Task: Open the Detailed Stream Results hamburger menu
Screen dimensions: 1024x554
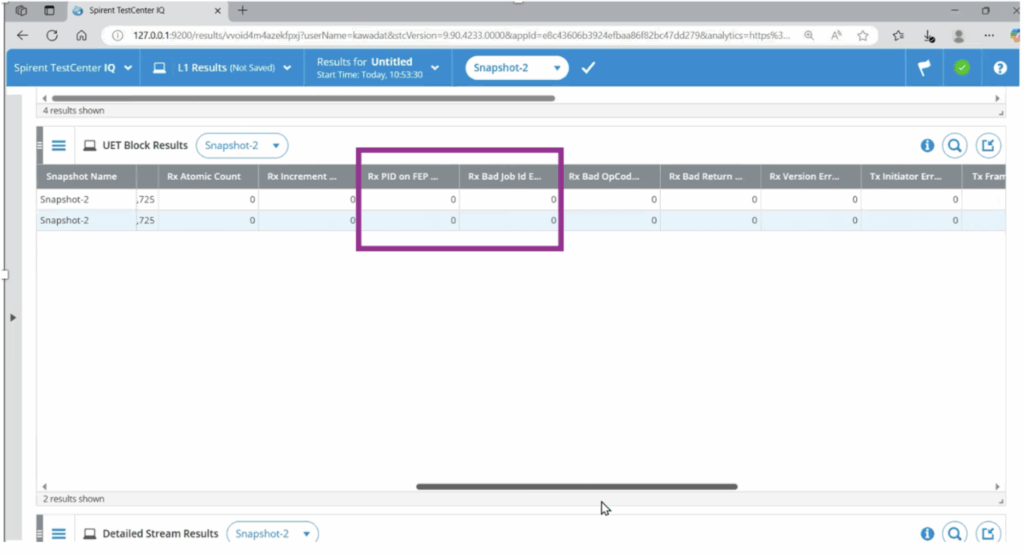Action: pyautogui.click(x=59, y=534)
